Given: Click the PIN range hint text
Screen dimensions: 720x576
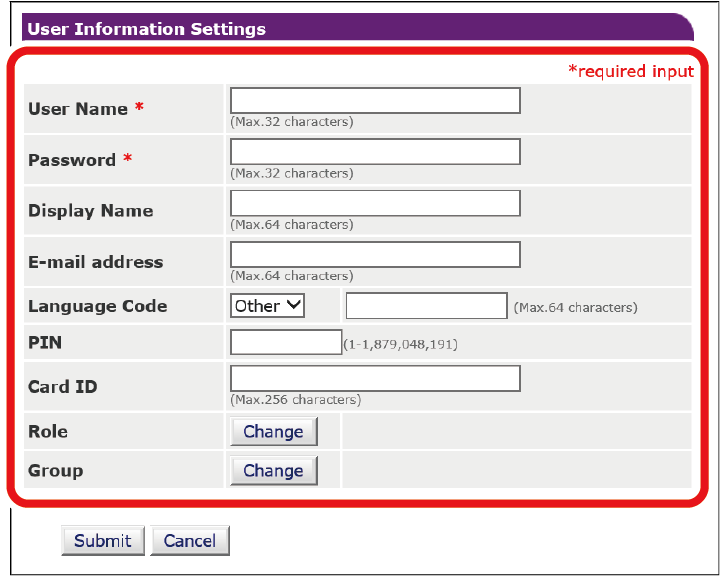Looking at the screenshot, I should [401, 344].
